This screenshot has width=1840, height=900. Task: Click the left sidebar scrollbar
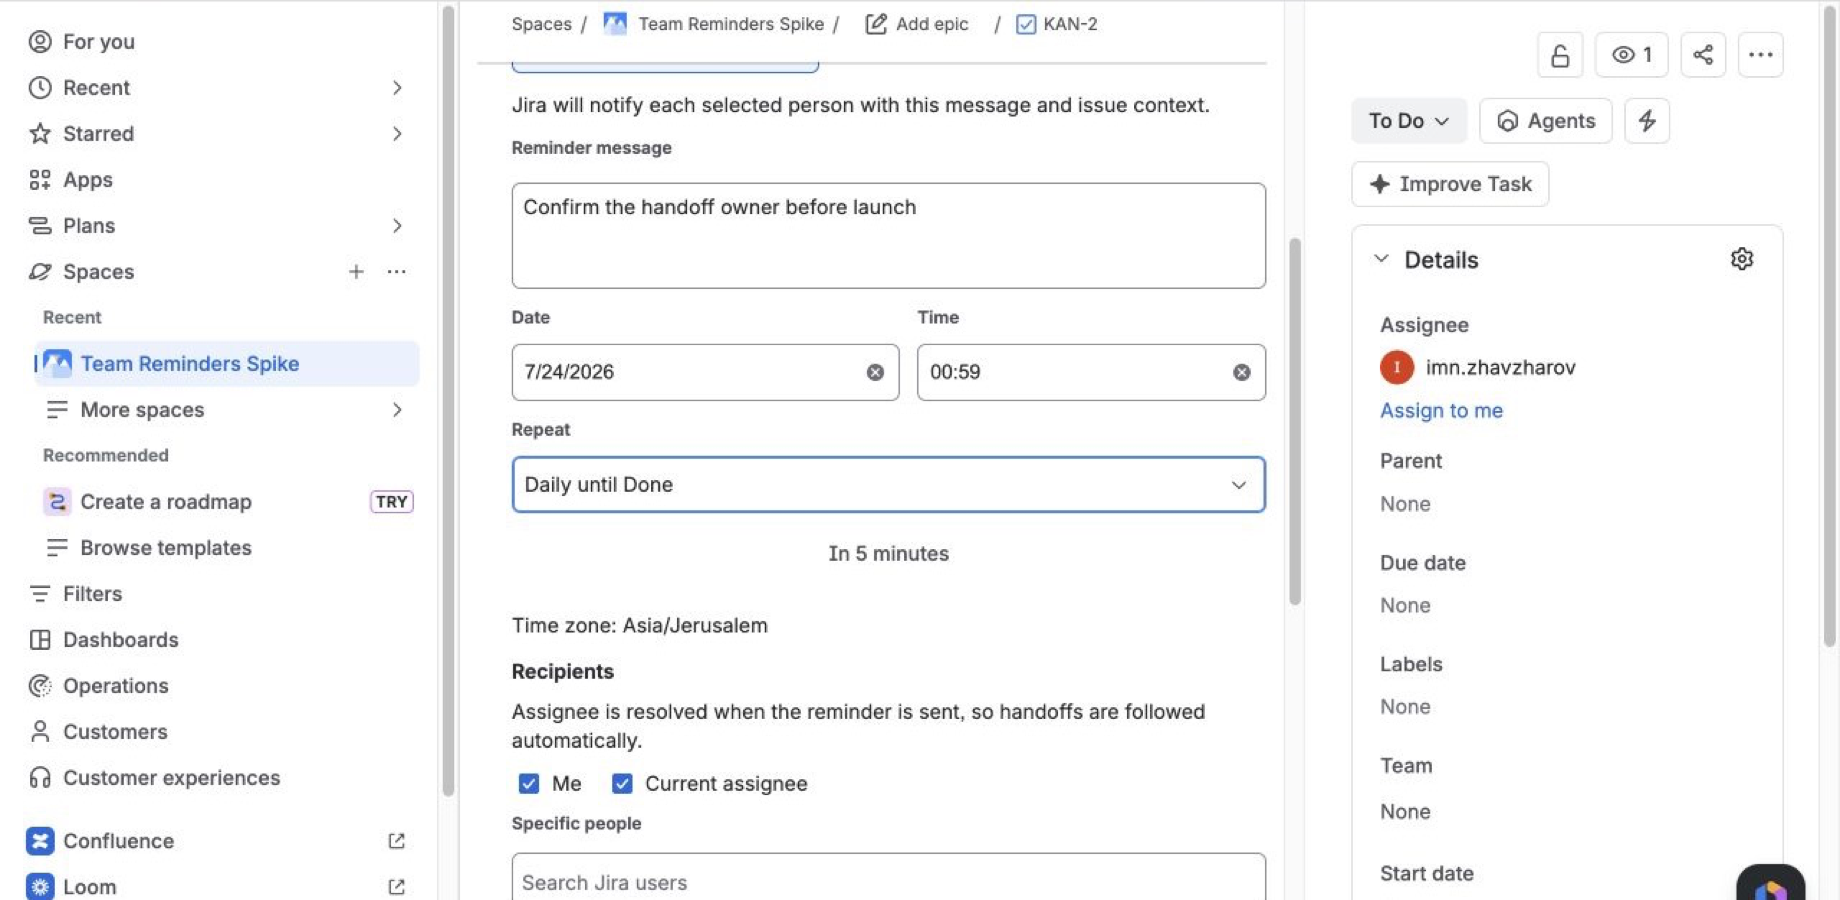click(448, 400)
